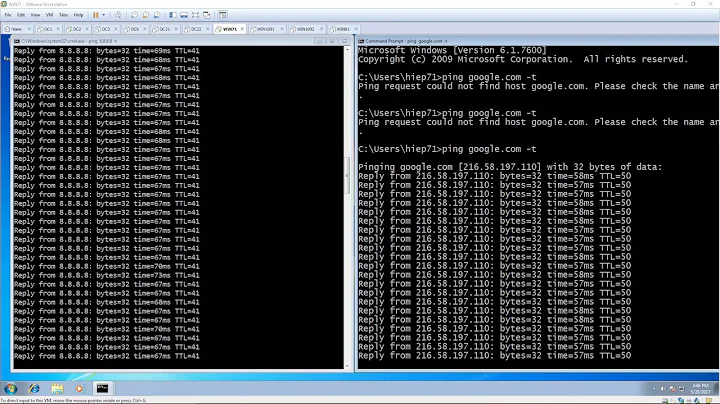
Task: Open Windows Explorer from the taskbar
Action: 57,389
